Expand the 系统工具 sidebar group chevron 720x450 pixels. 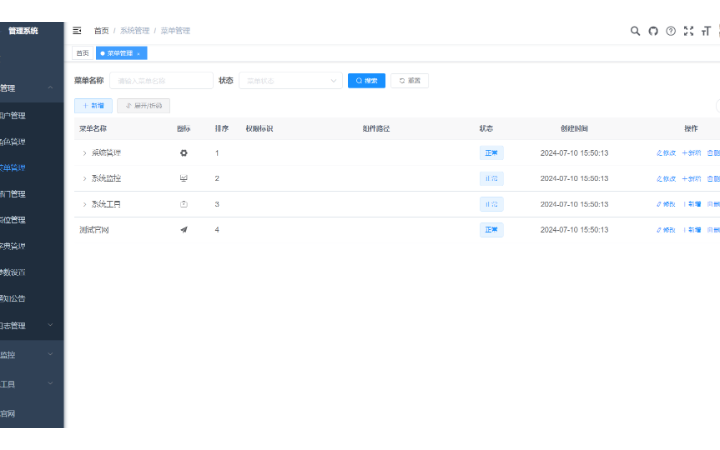click(x=51, y=383)
